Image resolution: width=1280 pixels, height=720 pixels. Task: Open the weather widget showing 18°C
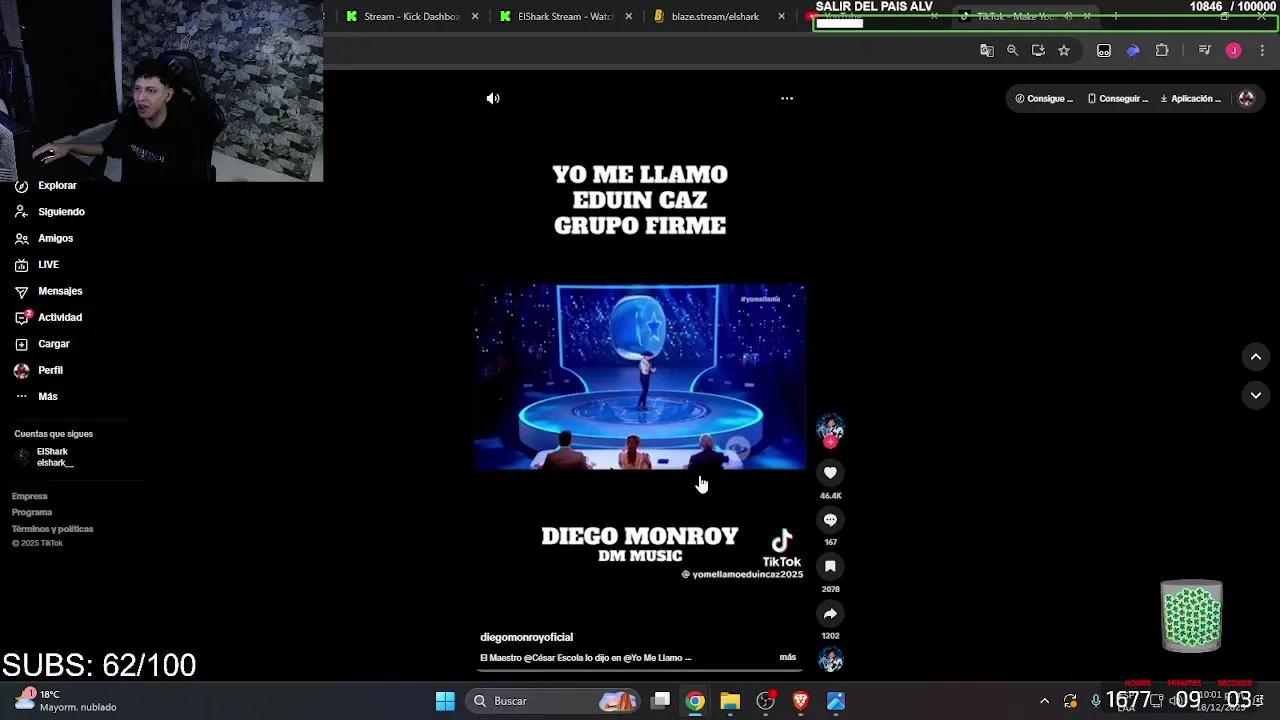click(65, 700)
